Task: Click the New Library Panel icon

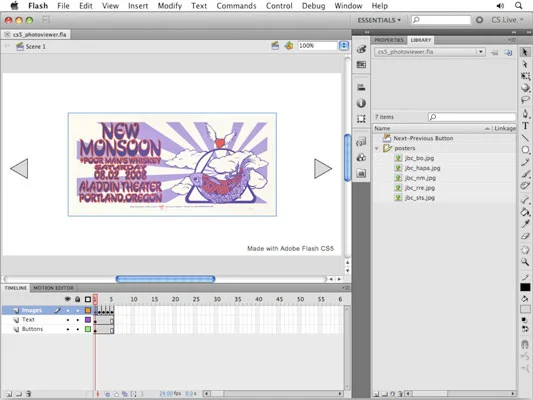Action: (508, 52)
